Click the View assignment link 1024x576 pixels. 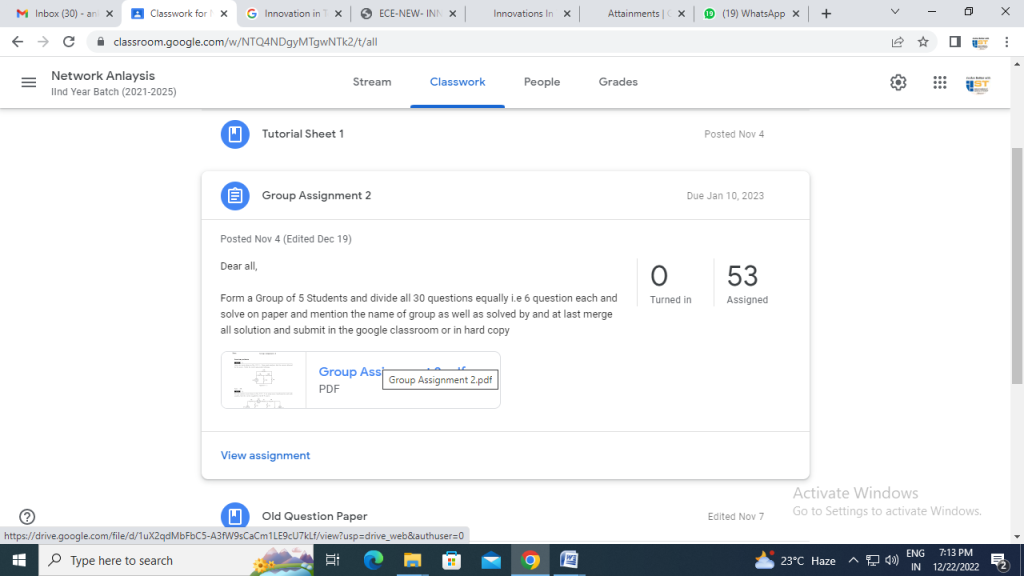[x=265, y=455]
